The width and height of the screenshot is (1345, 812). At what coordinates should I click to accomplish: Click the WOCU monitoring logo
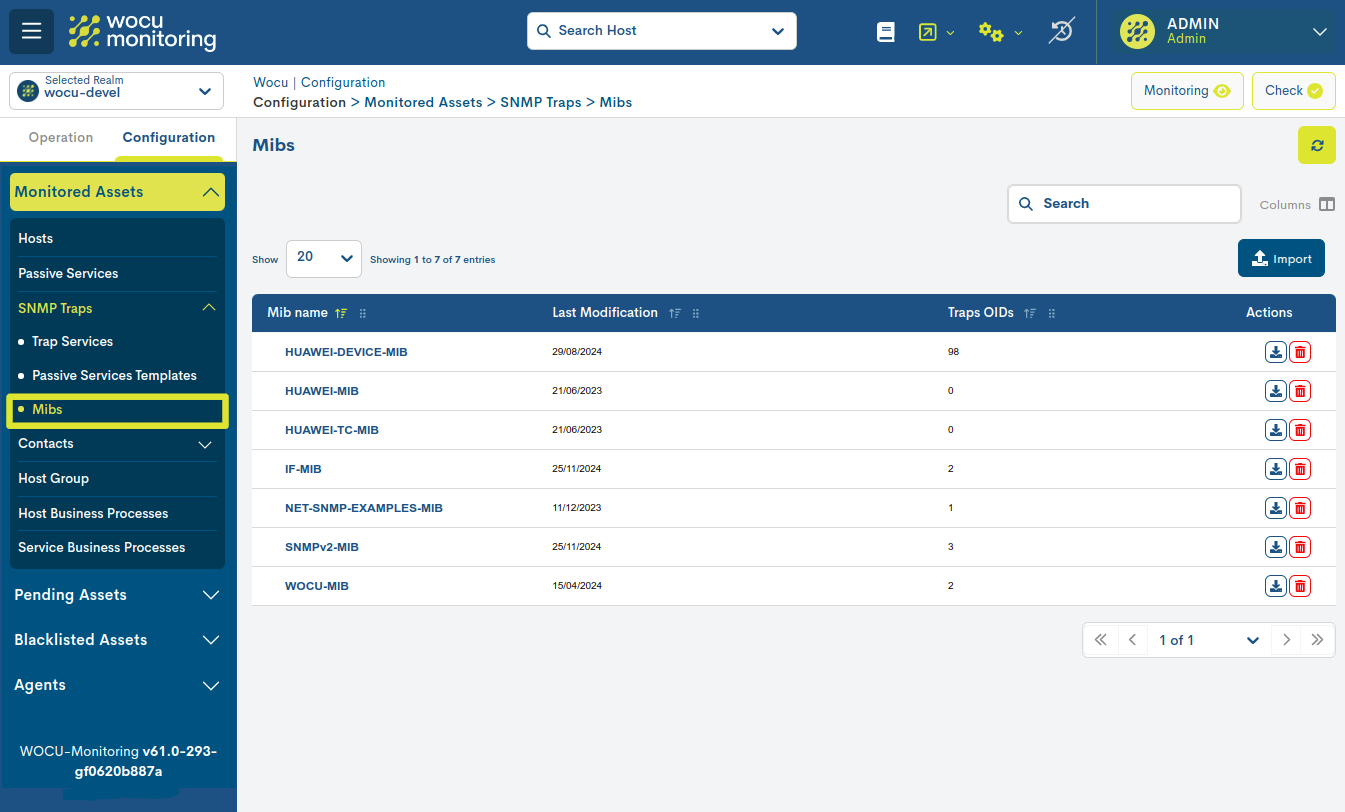142,31
